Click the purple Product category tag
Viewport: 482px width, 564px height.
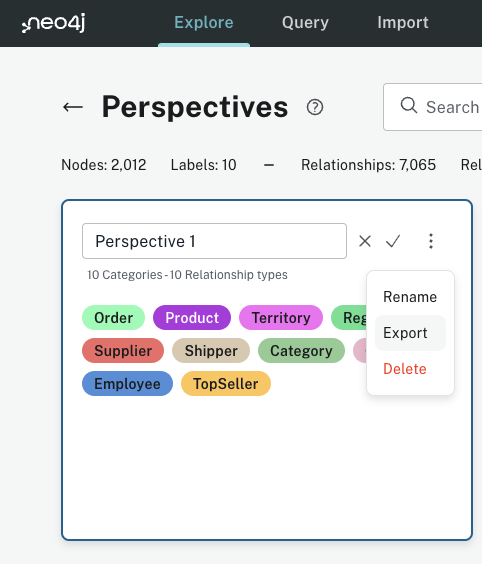pos(192,318)
